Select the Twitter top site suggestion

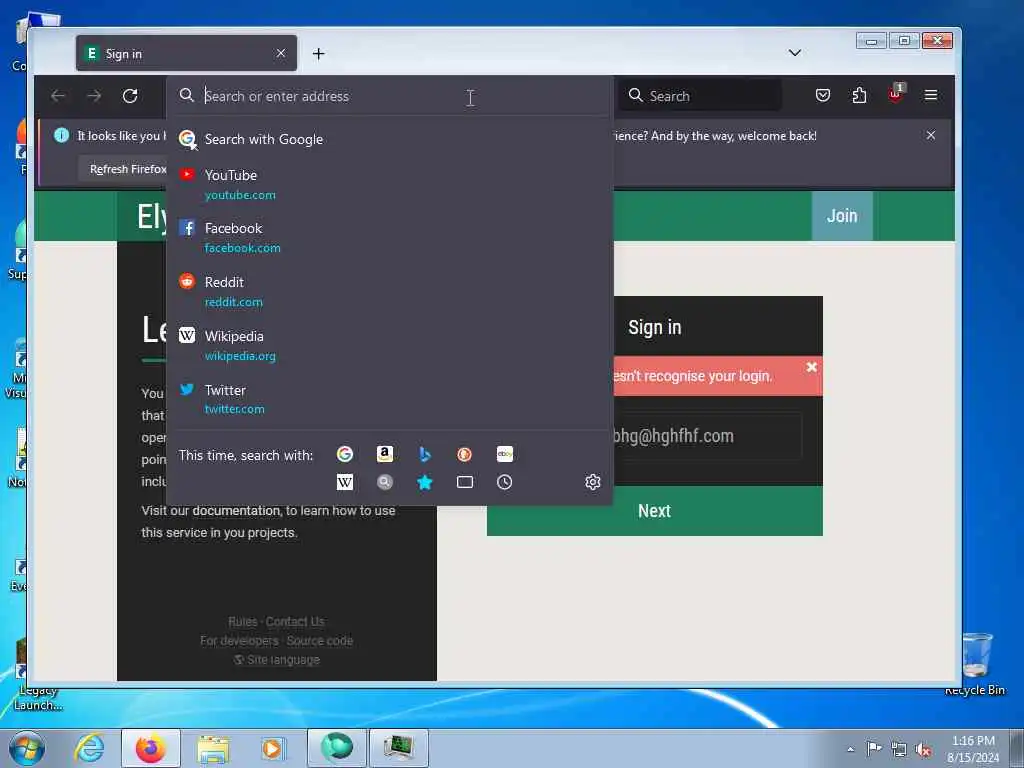point(390,399)
